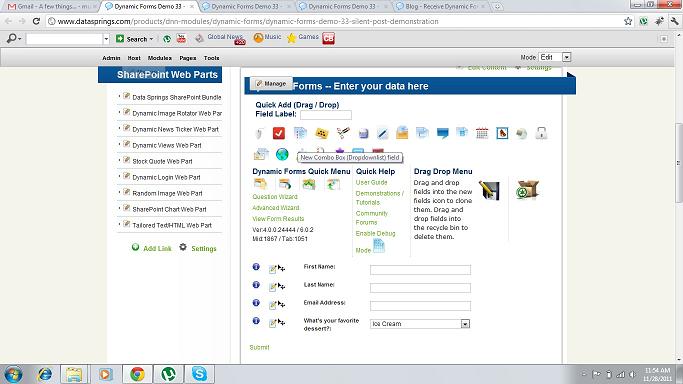Click the info icon beside First Name
This screenshot has height=384, width=683.
tap(256, 266)
